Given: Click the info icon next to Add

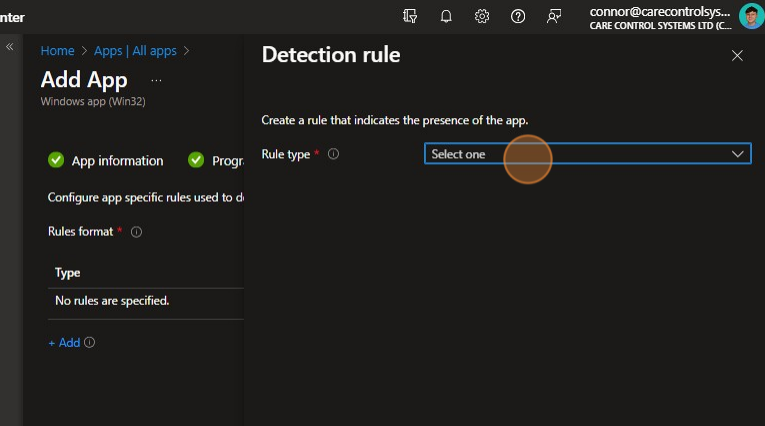Looking at the screenshot, I should coord(90,343).
